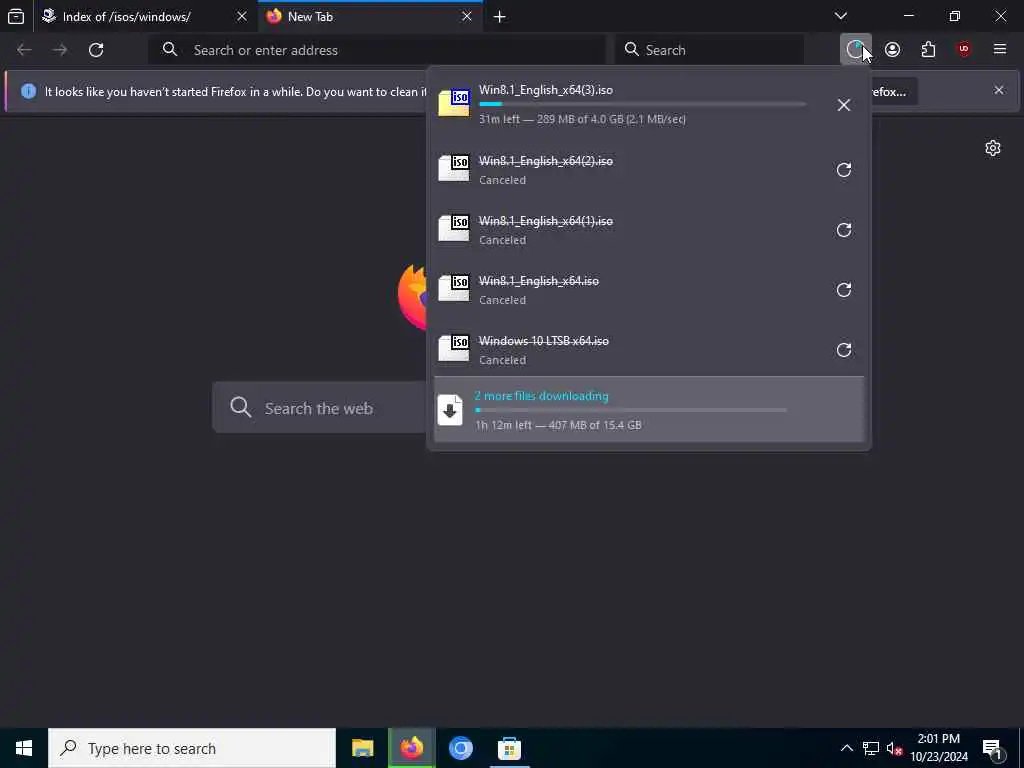
Task: Select the 'New Tab' tab
Action: tap(370, 17)
